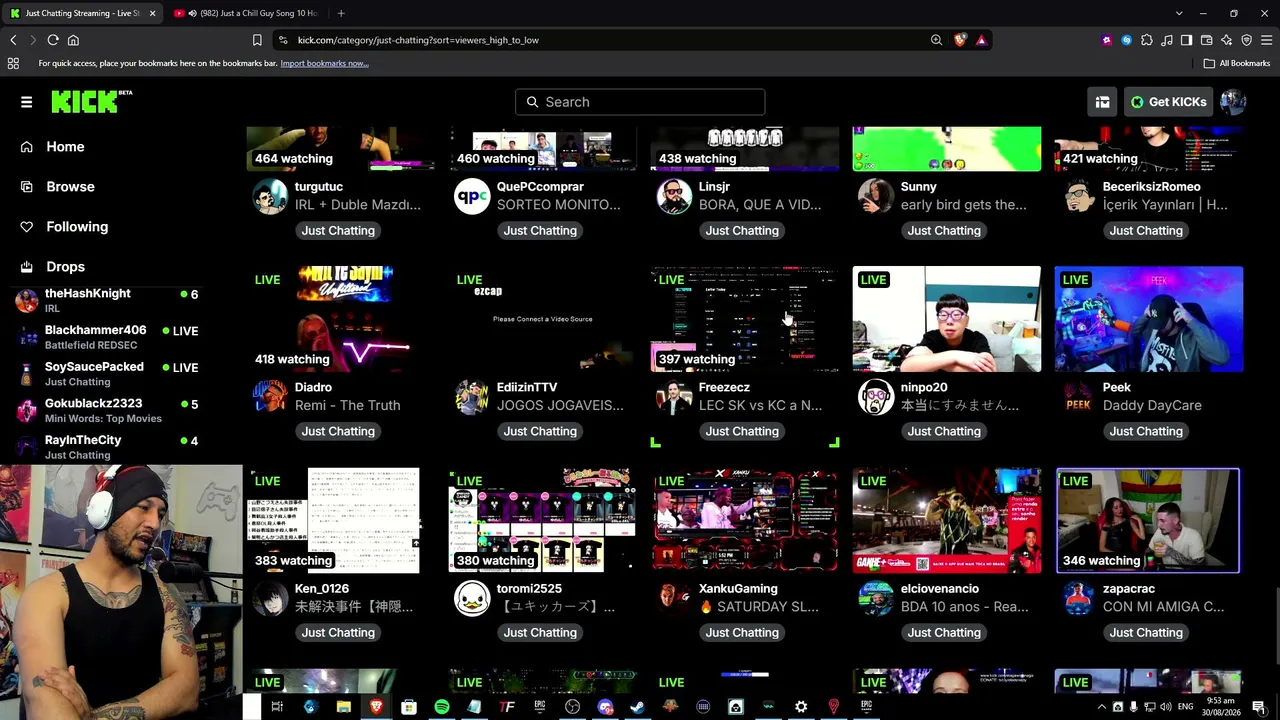1280x720 pixels.
Task: Show hidden system tray icons
Action: [x=1101, y=707]
